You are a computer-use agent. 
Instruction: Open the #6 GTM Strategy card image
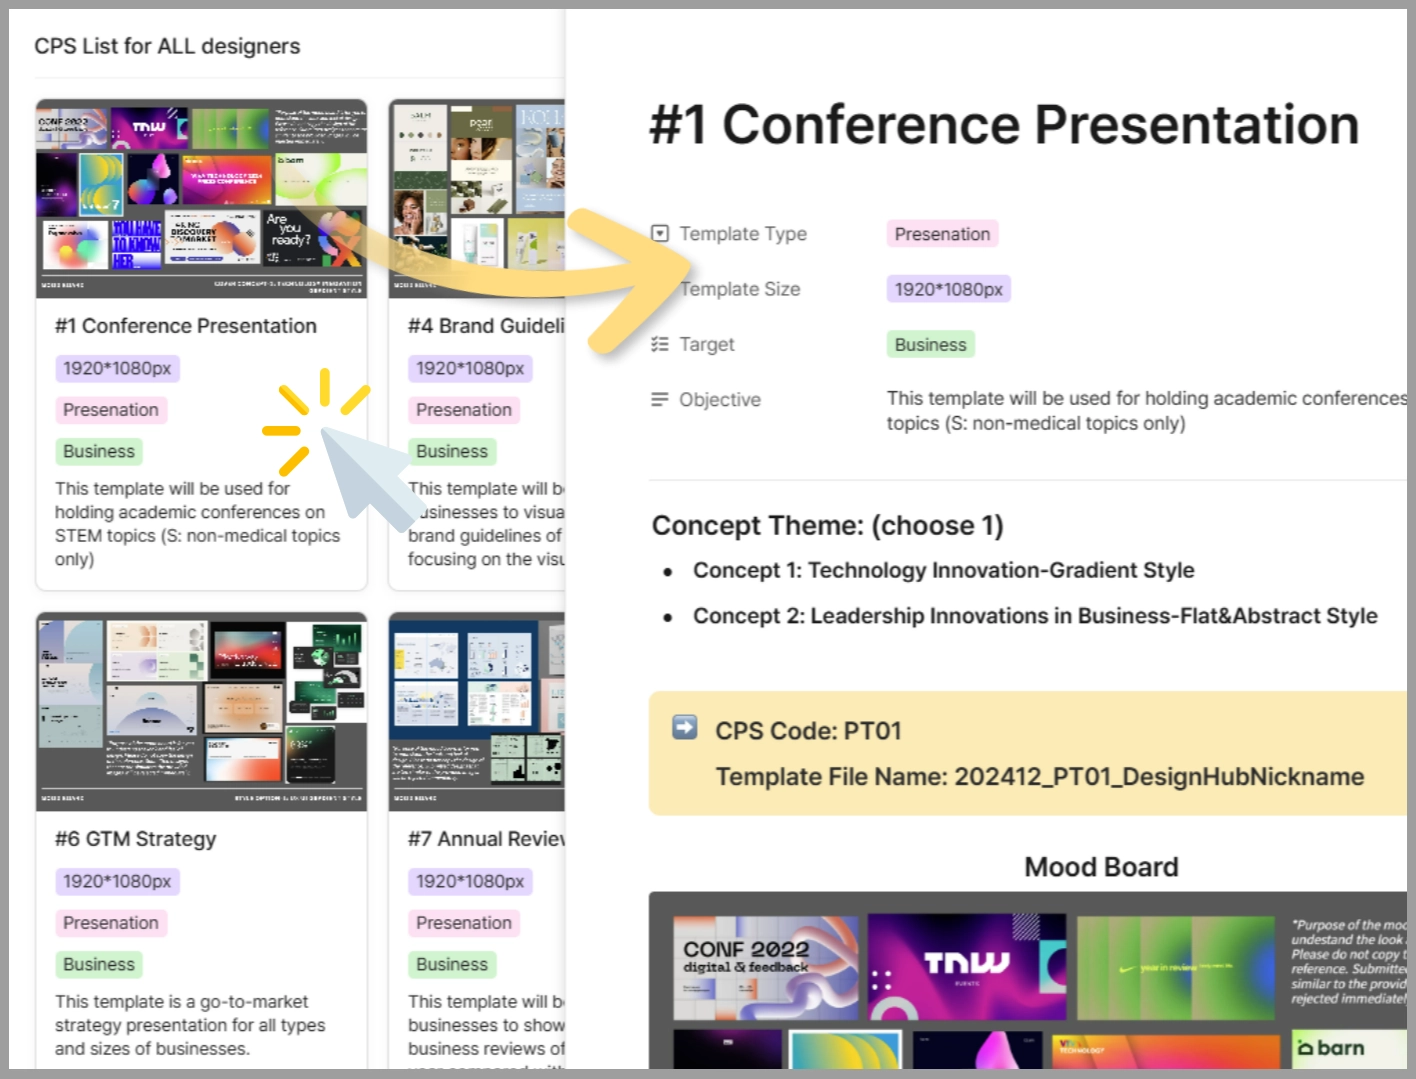click(x=201, y=711)
